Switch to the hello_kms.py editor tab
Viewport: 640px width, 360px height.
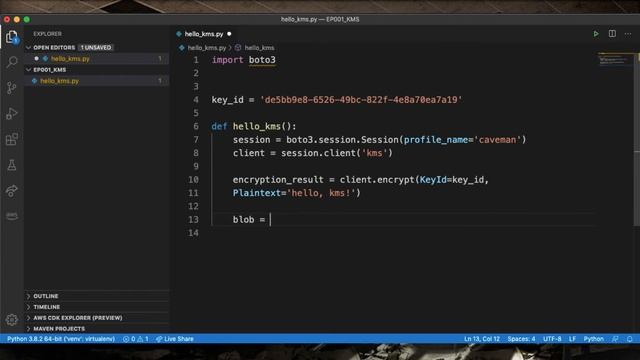pyautogui.click(x=204, y=34)
